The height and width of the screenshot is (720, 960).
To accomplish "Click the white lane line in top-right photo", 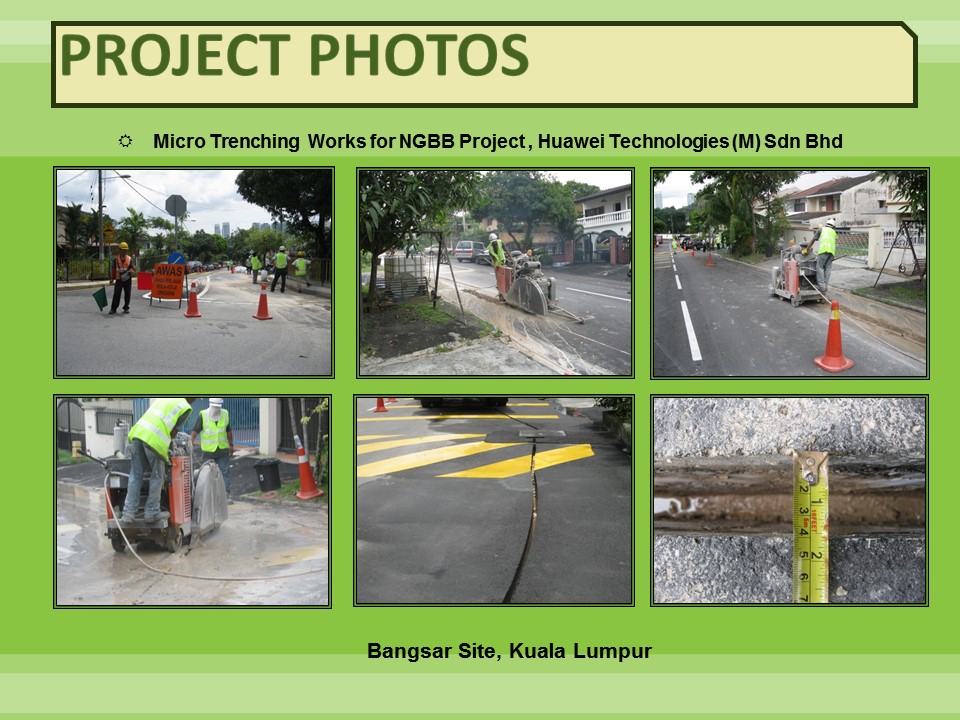I will tap(690, 330).
